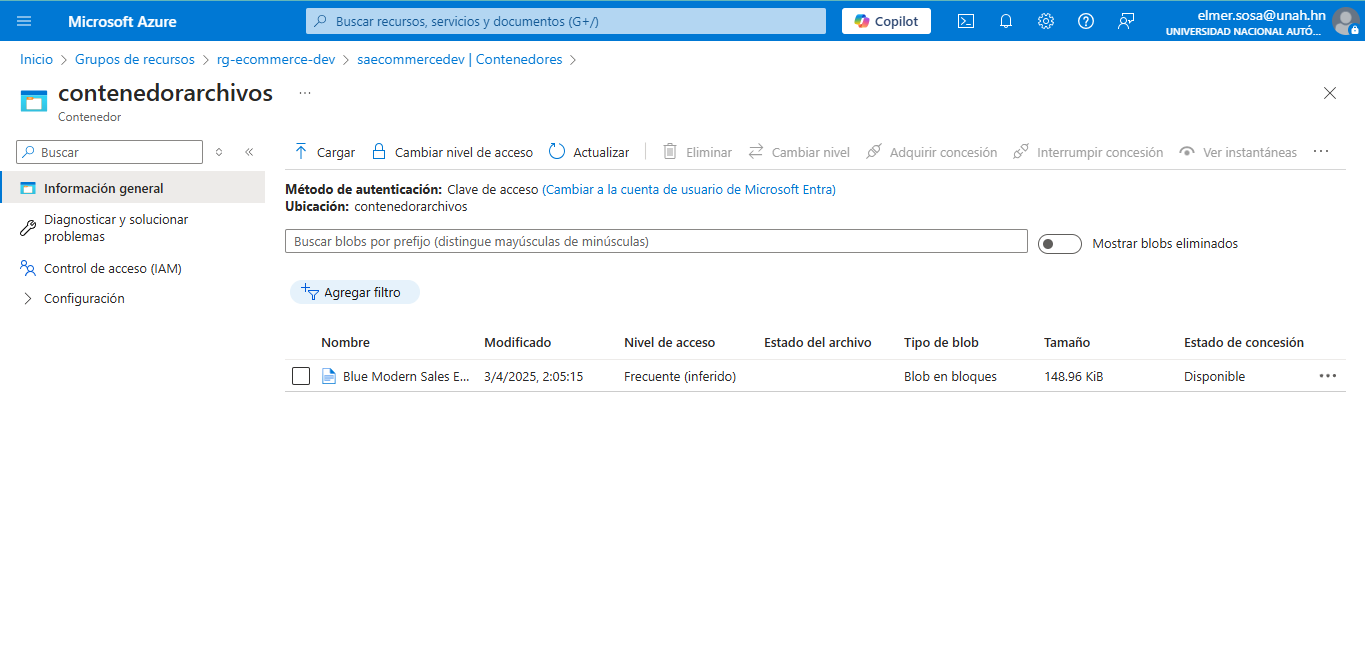Collapse the sidebar with the double chevron
1365x645 pixels.
click(249, 151)
